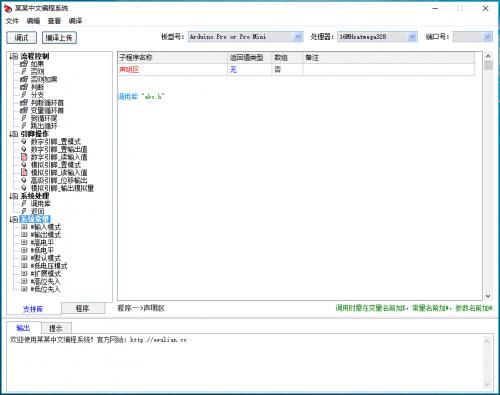Image resolution: width=500 pixels, height=395 pixels.
Task: Open the 文件 menu
Action: click(x=12, y=21)
